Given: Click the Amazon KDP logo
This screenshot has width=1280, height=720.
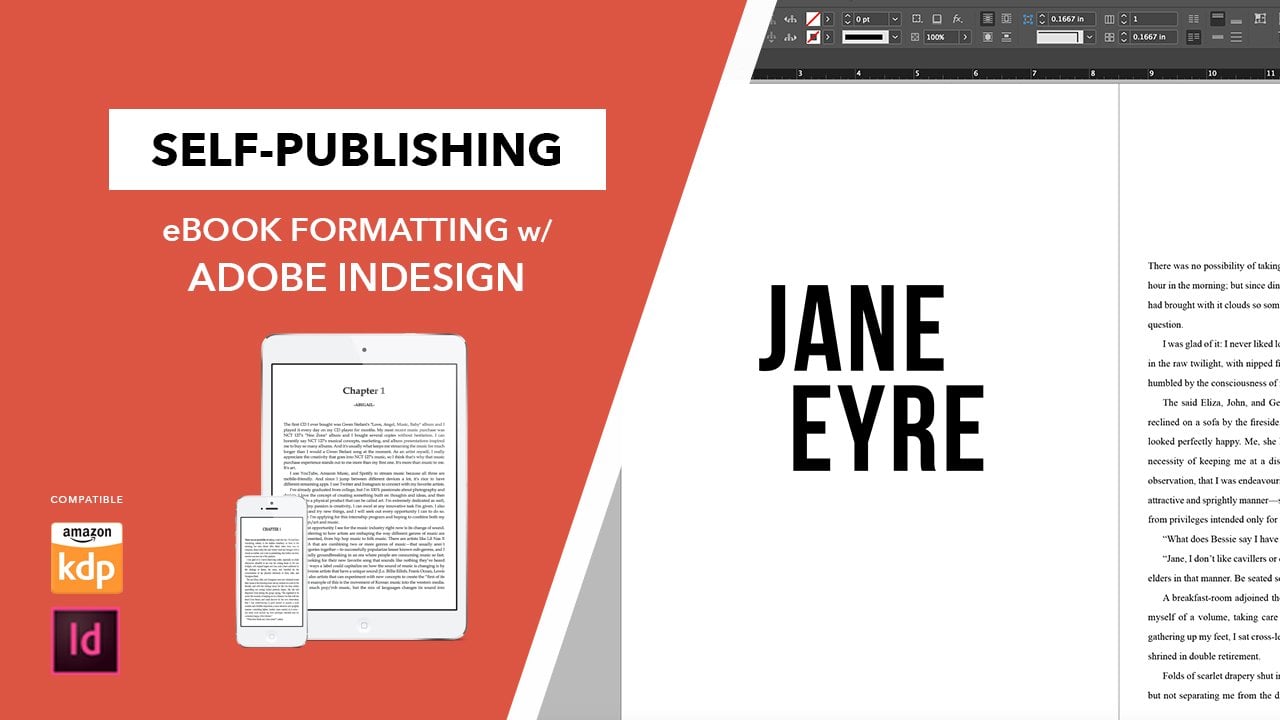Looking at the screenshot, I should pos(86,558).
